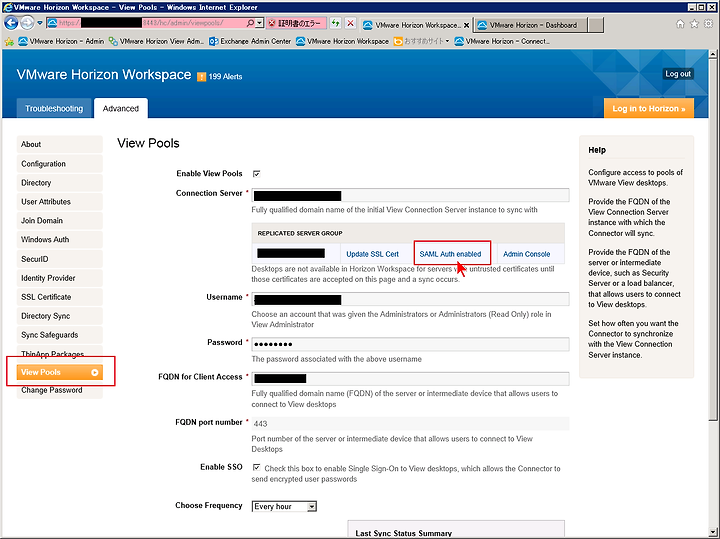Click the Add to Favorites bar star icon
720x539 pixels.
[x=9, y=41]
